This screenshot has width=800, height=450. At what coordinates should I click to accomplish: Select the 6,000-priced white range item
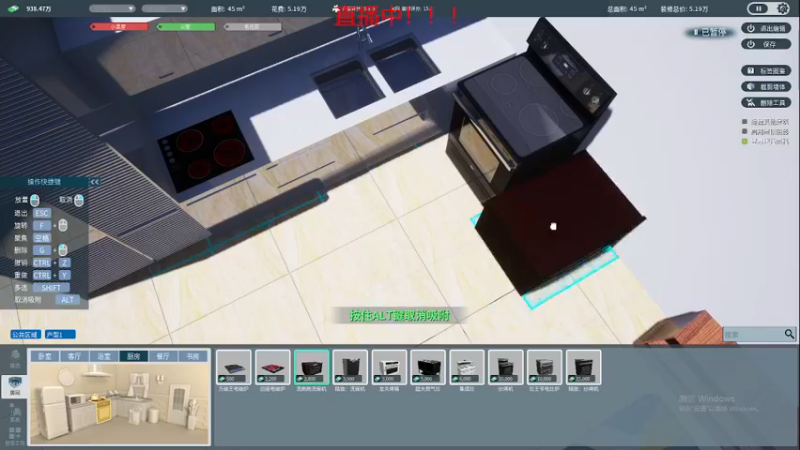click(x=467, y=367)
